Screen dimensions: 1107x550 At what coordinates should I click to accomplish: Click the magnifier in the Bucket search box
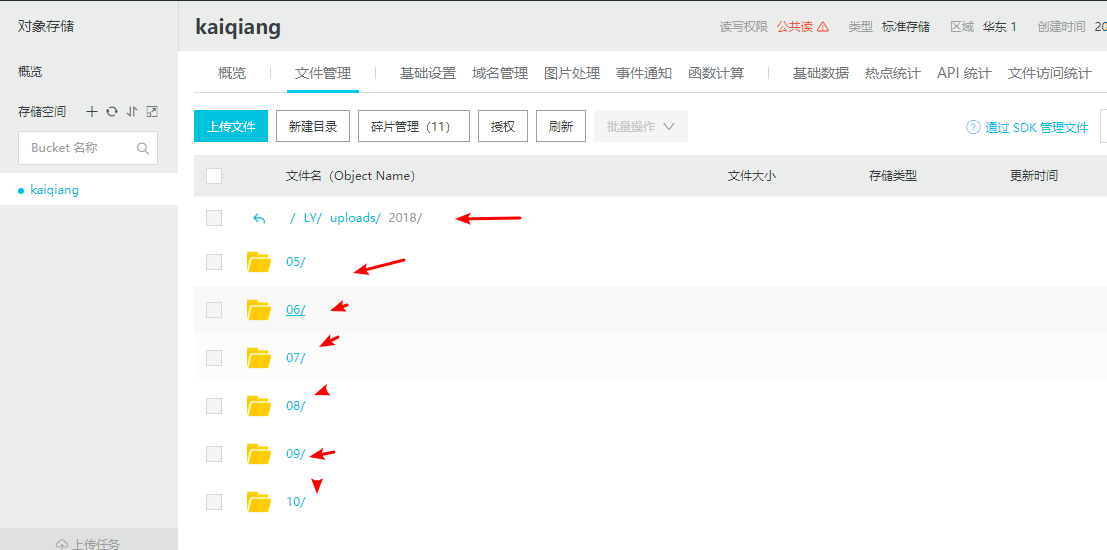tap(143, 148)
